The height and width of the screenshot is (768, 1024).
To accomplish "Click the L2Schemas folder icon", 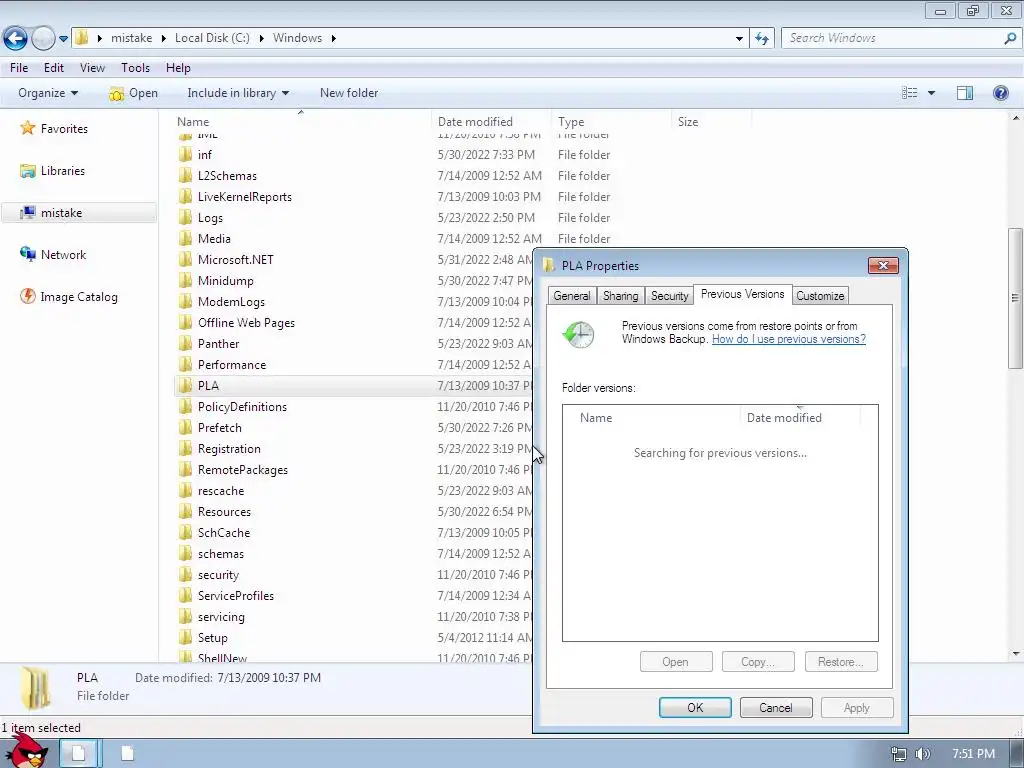I will pyautogui.click(x=185, y=176).
